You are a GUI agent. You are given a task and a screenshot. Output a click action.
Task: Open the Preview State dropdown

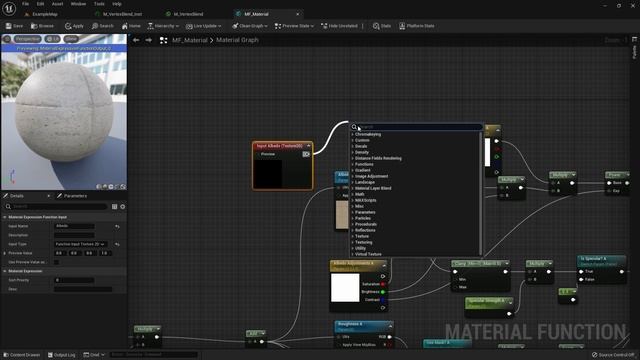tap(294, 26)
